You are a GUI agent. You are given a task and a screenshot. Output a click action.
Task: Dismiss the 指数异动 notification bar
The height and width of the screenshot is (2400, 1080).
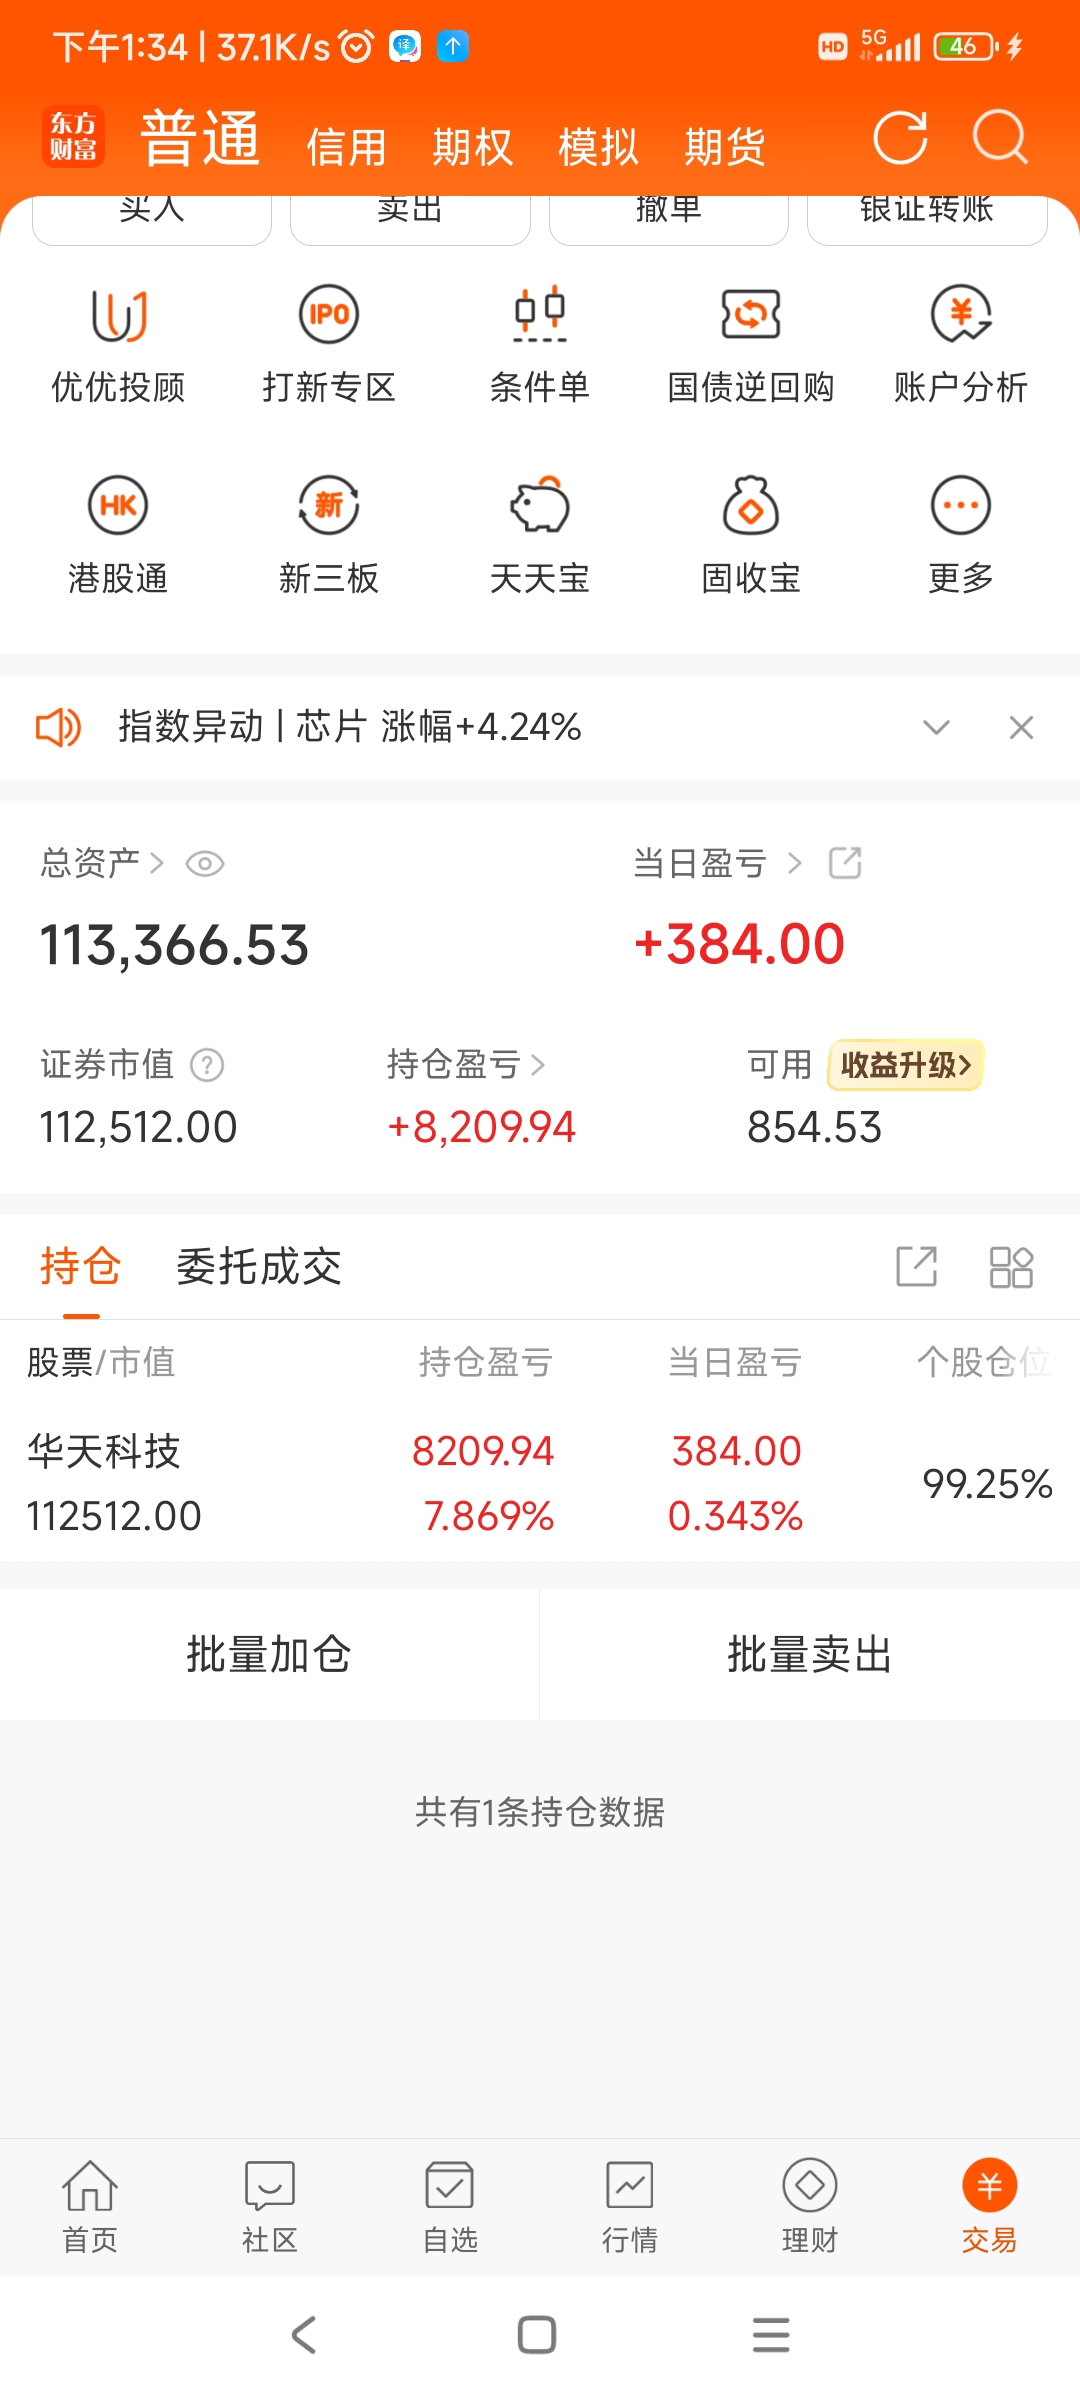(1021, 727)
